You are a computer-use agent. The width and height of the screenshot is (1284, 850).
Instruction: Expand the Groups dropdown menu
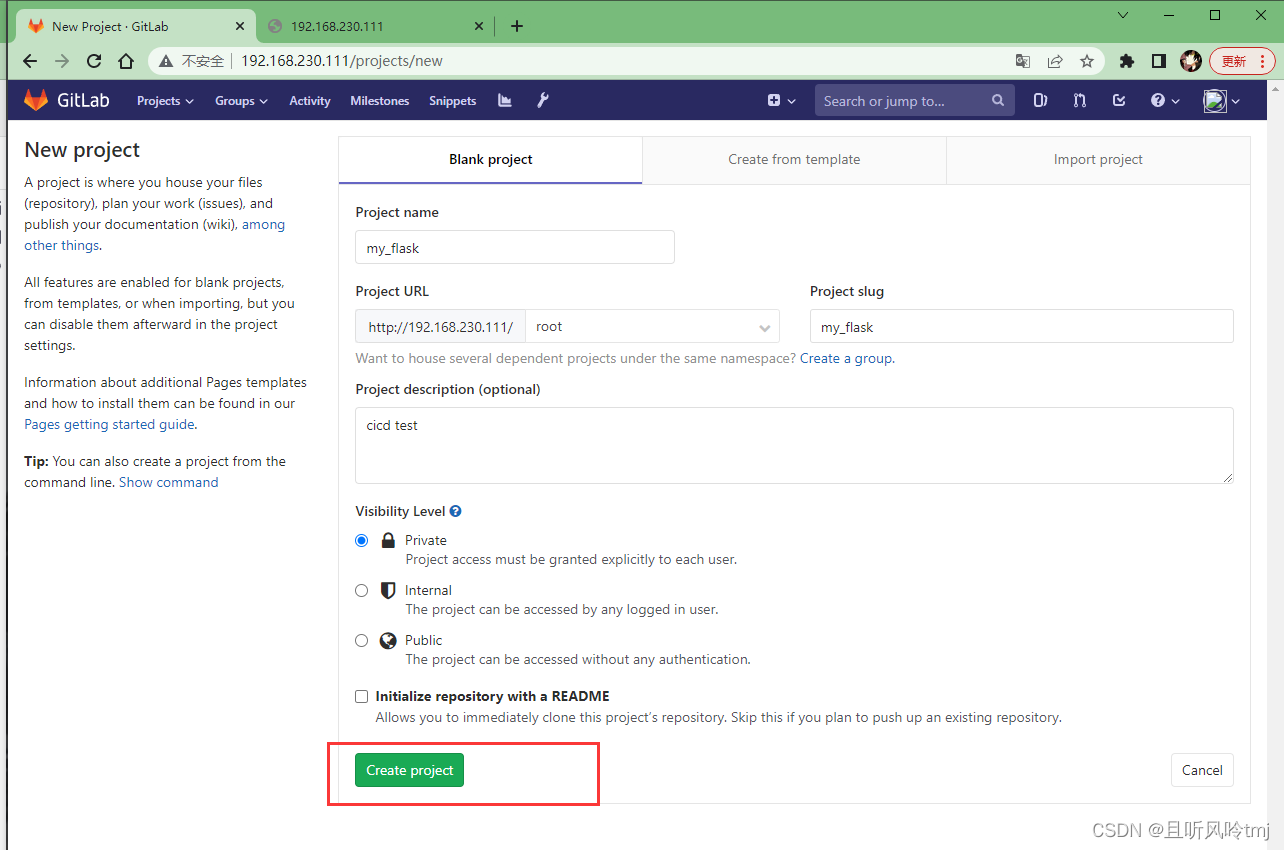tap(241, 100)
